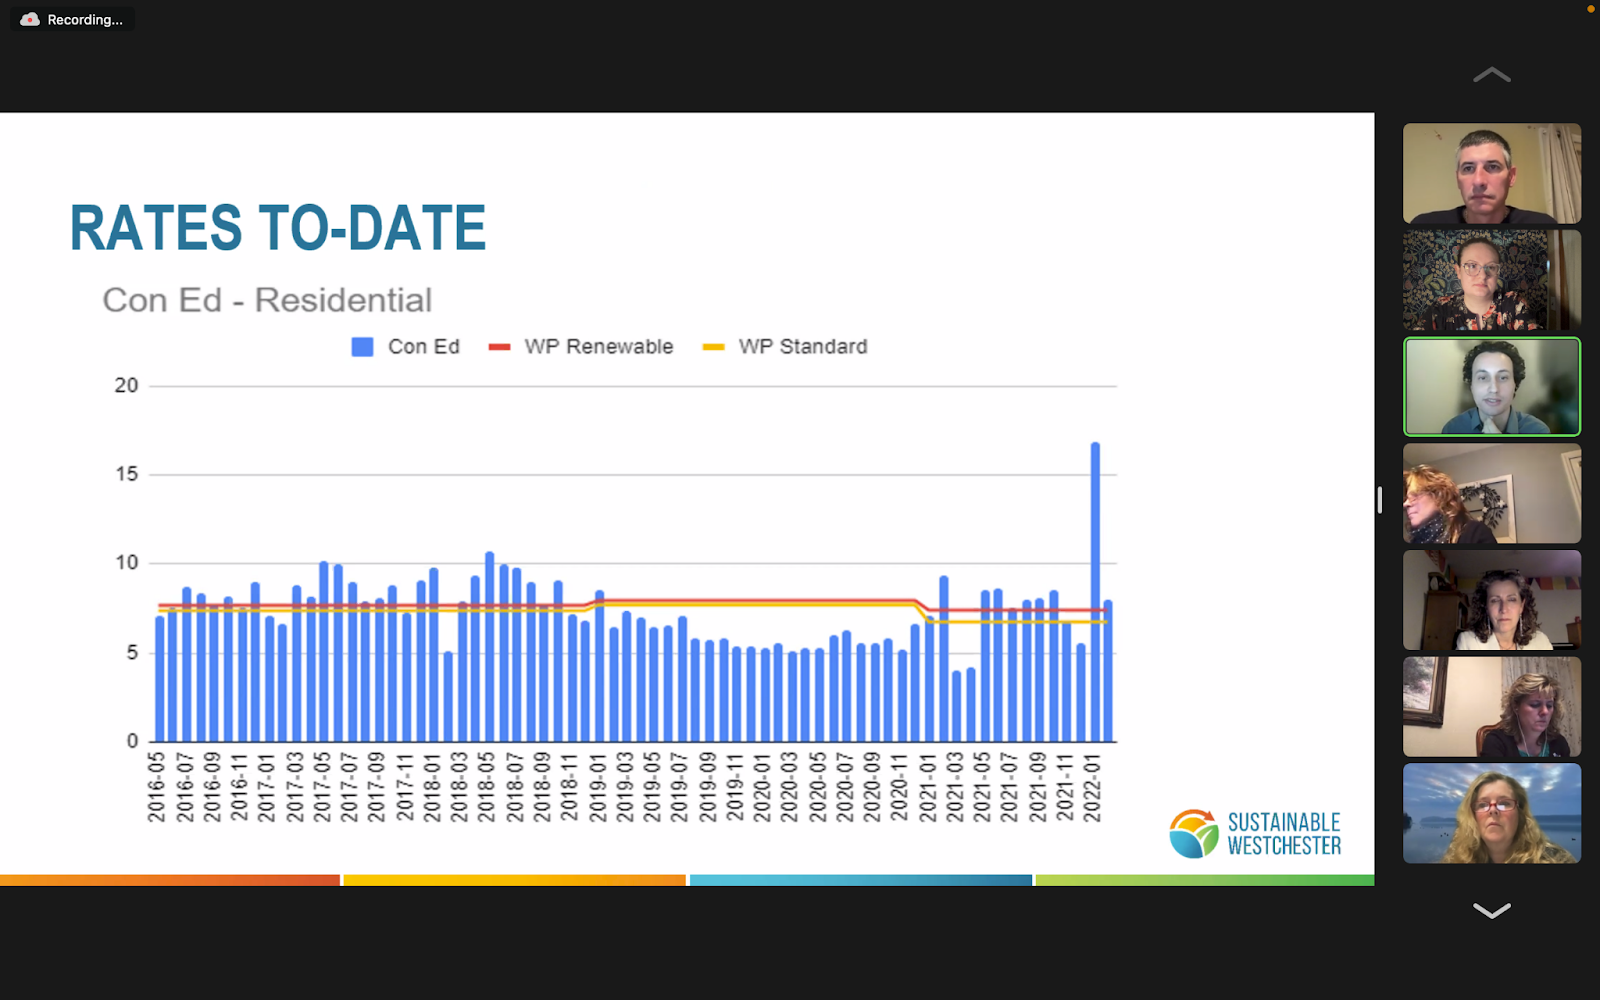Click the y-axis label "15"
The width and height of the screenshot is (1600, 1000).
[x=126, y=474]
